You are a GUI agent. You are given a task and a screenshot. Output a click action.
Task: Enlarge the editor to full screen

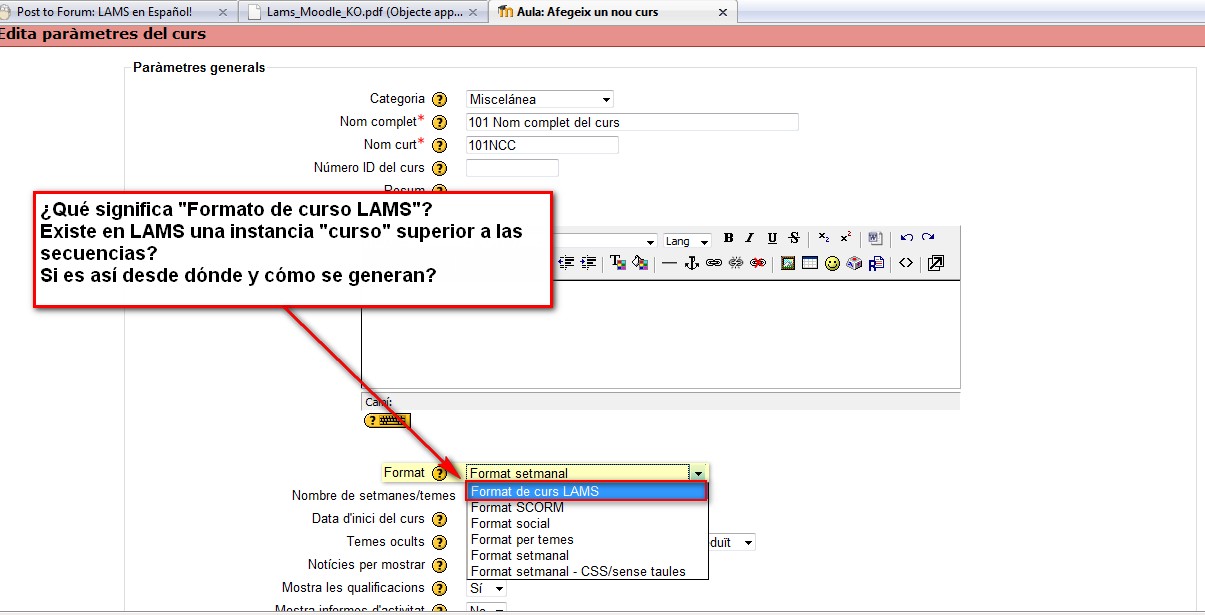935,263
